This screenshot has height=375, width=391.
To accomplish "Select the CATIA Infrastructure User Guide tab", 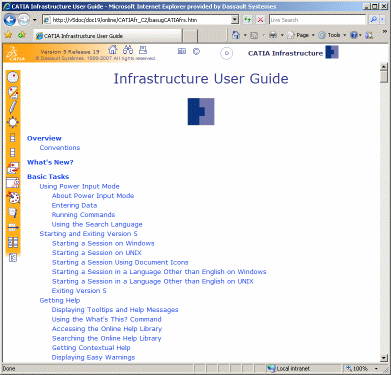I will pos(108,36).
